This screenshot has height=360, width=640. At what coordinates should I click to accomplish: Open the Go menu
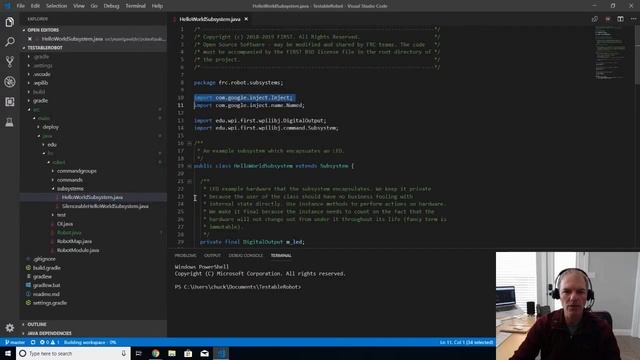[94, 6]
